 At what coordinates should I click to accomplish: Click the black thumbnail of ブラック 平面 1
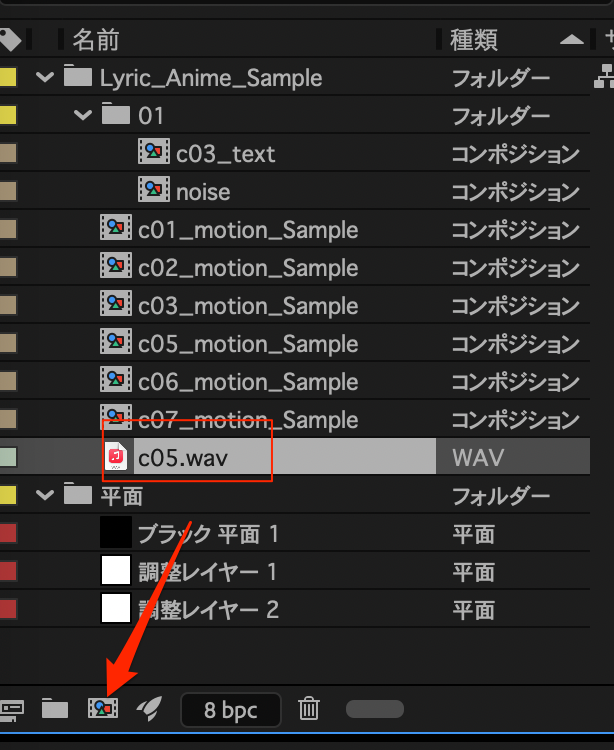(x=116, y=533)
